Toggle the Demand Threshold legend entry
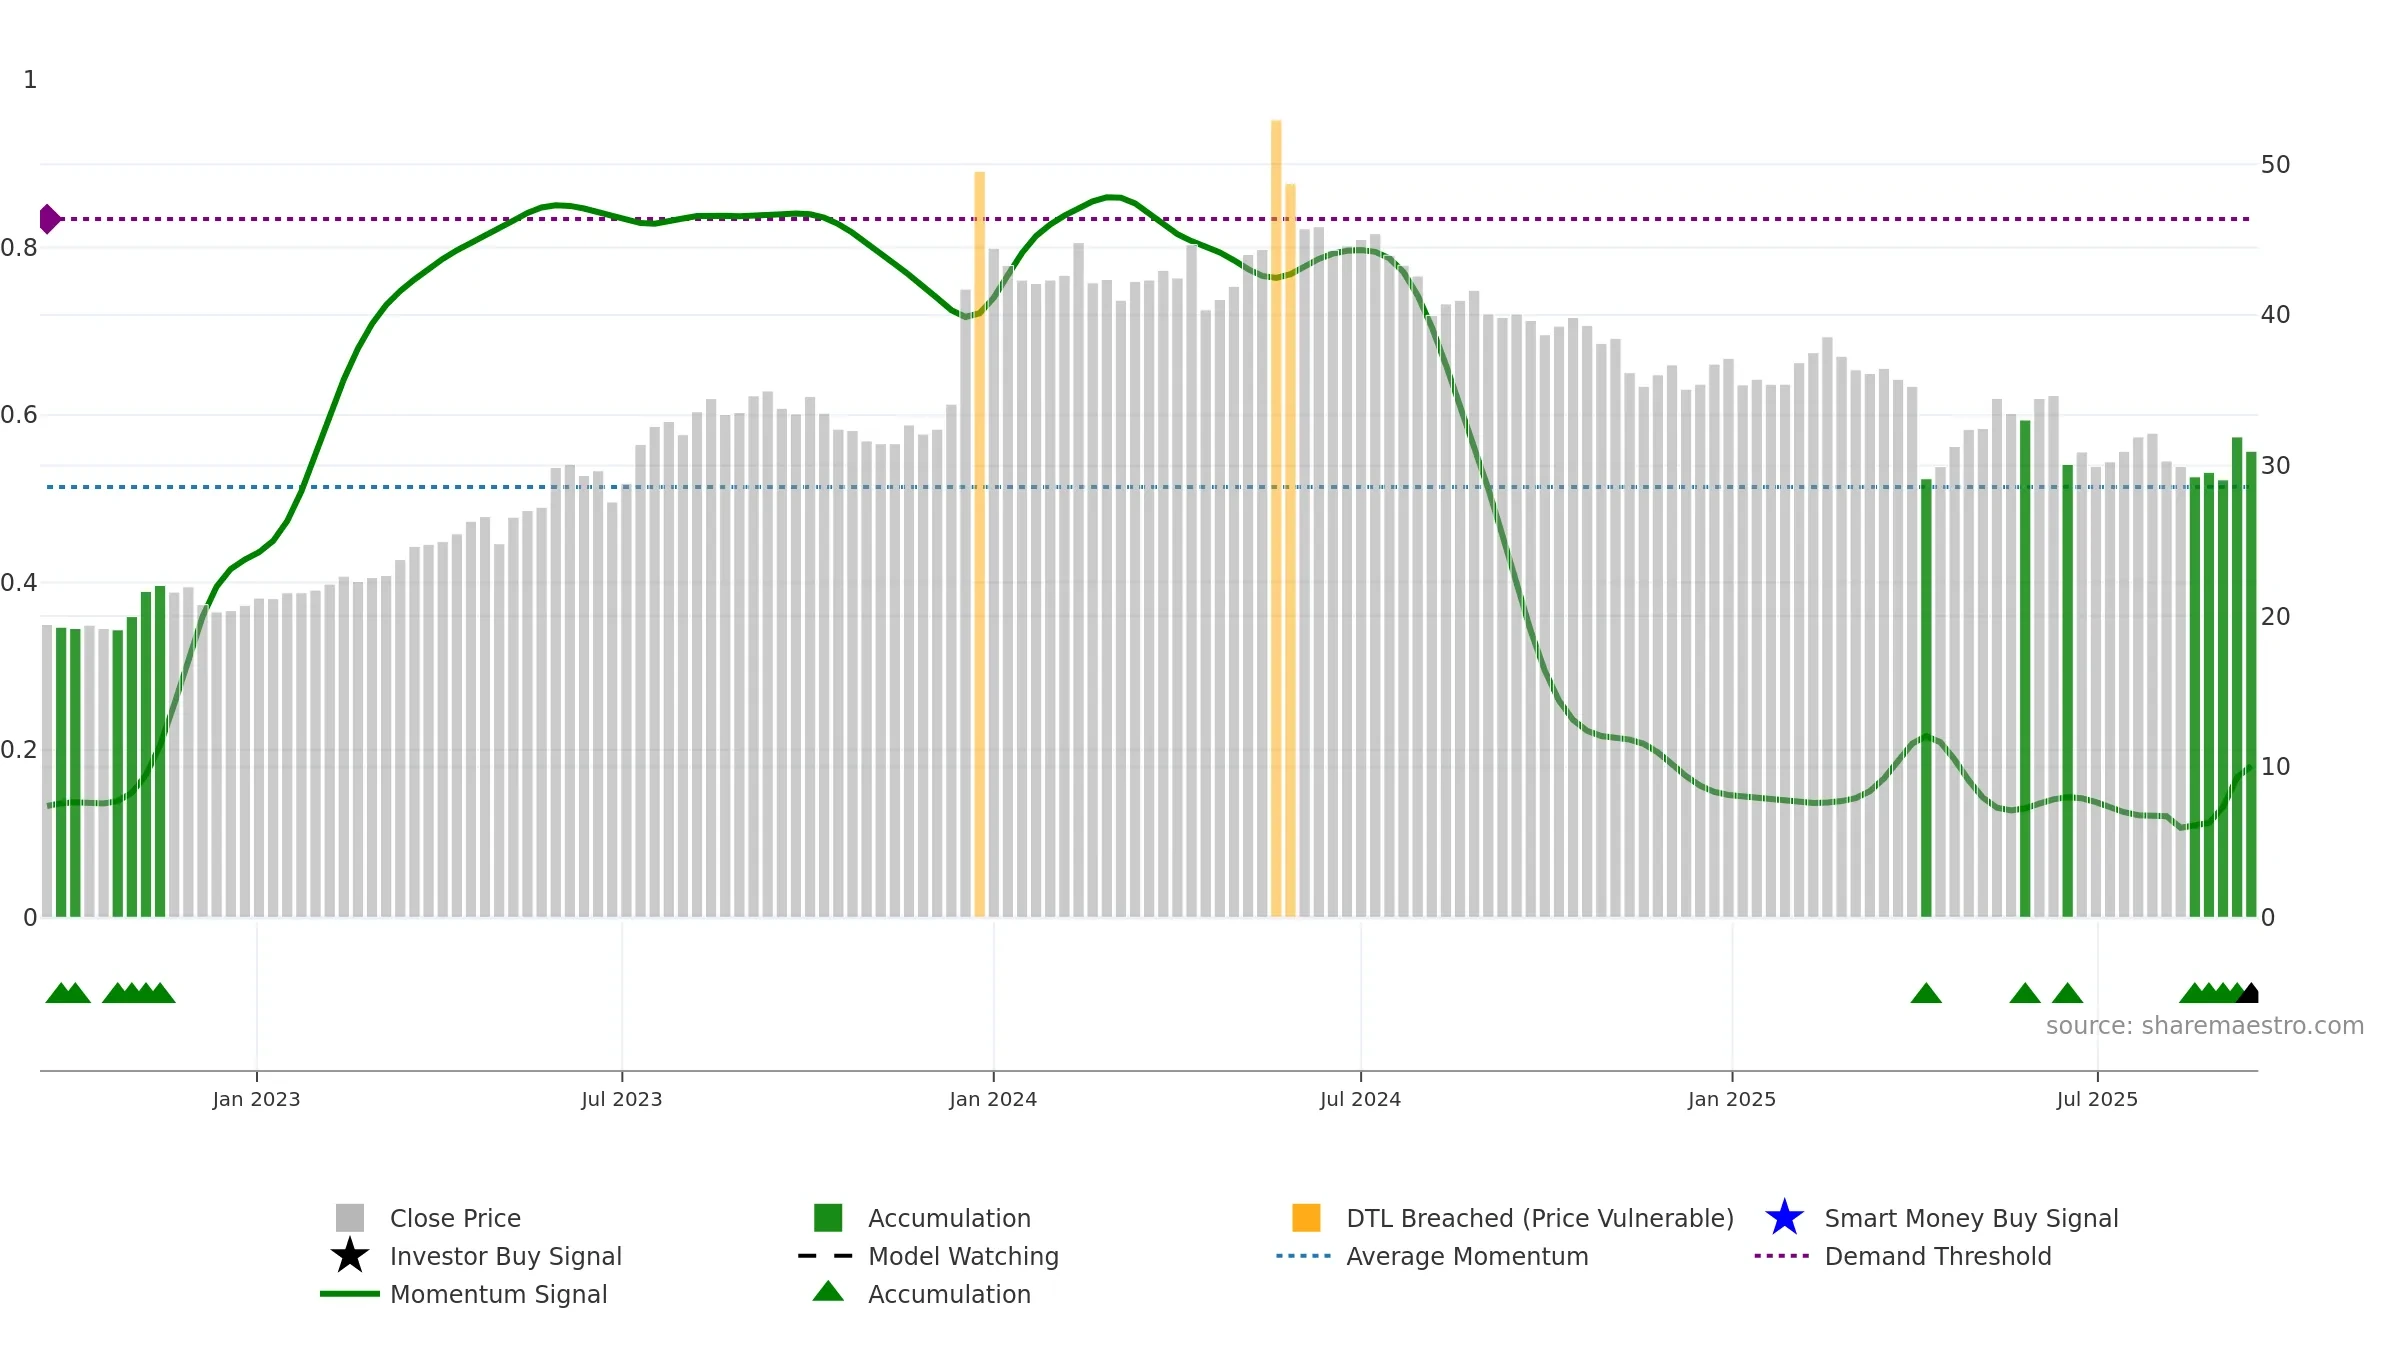The image size is (2400, 1350). pyautogui.click(x=1903, y=1256)
